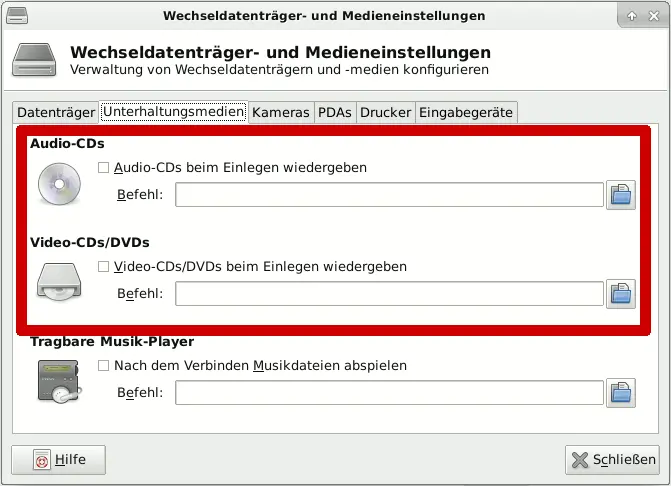Go to the Eingabegeräte tab
This screenshot has width=671, height=486.
[x=465, y=112]
